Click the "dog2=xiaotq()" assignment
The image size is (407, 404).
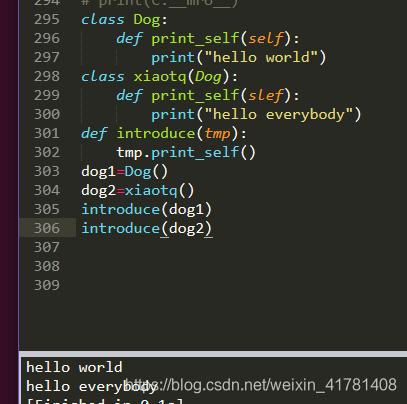tap(138, 191)
